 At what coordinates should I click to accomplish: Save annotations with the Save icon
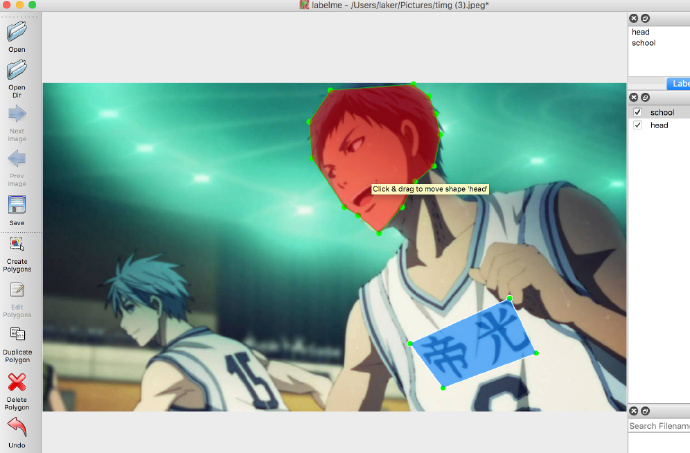(17, 210)
